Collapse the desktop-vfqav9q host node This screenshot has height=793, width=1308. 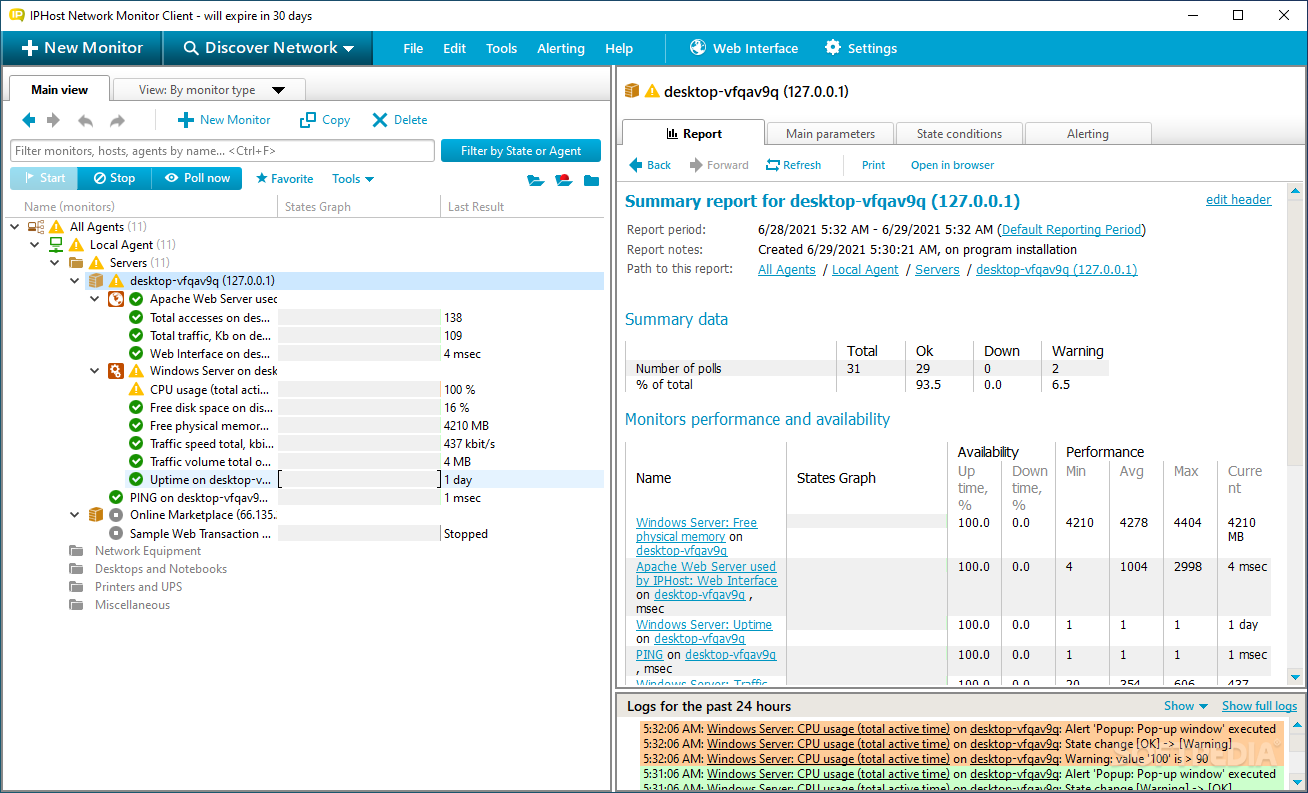[x=76, y=281]
